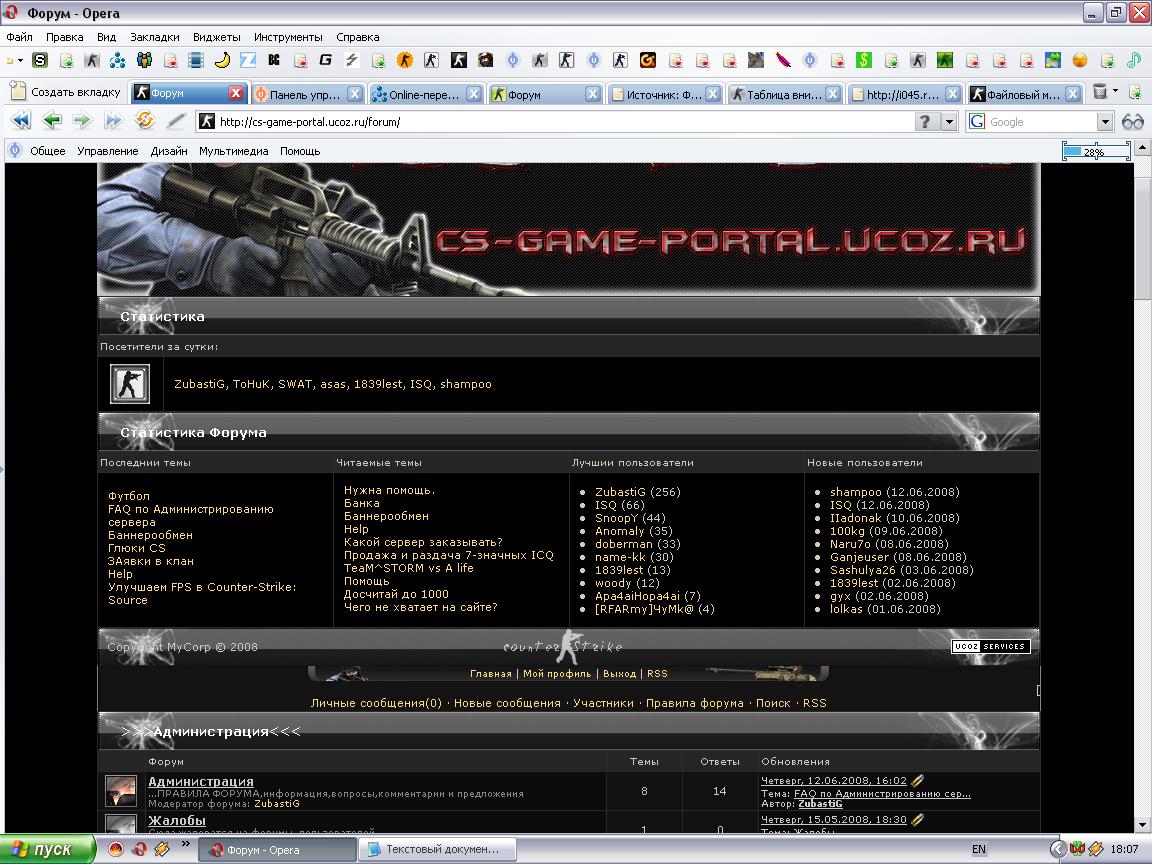This screenshot has height=864, width=1152.
Task: Open the Досчитай до 1000 topic
Action: (396, 594)
